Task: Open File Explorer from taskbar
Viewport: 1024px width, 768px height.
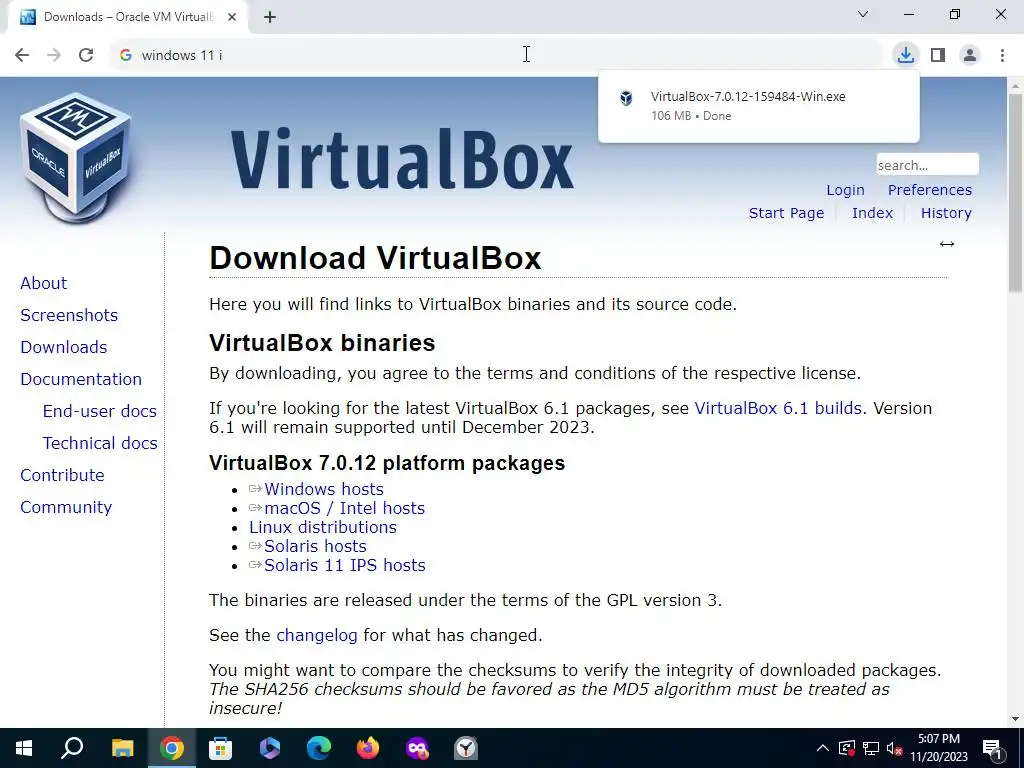Action: coord(122,748)
